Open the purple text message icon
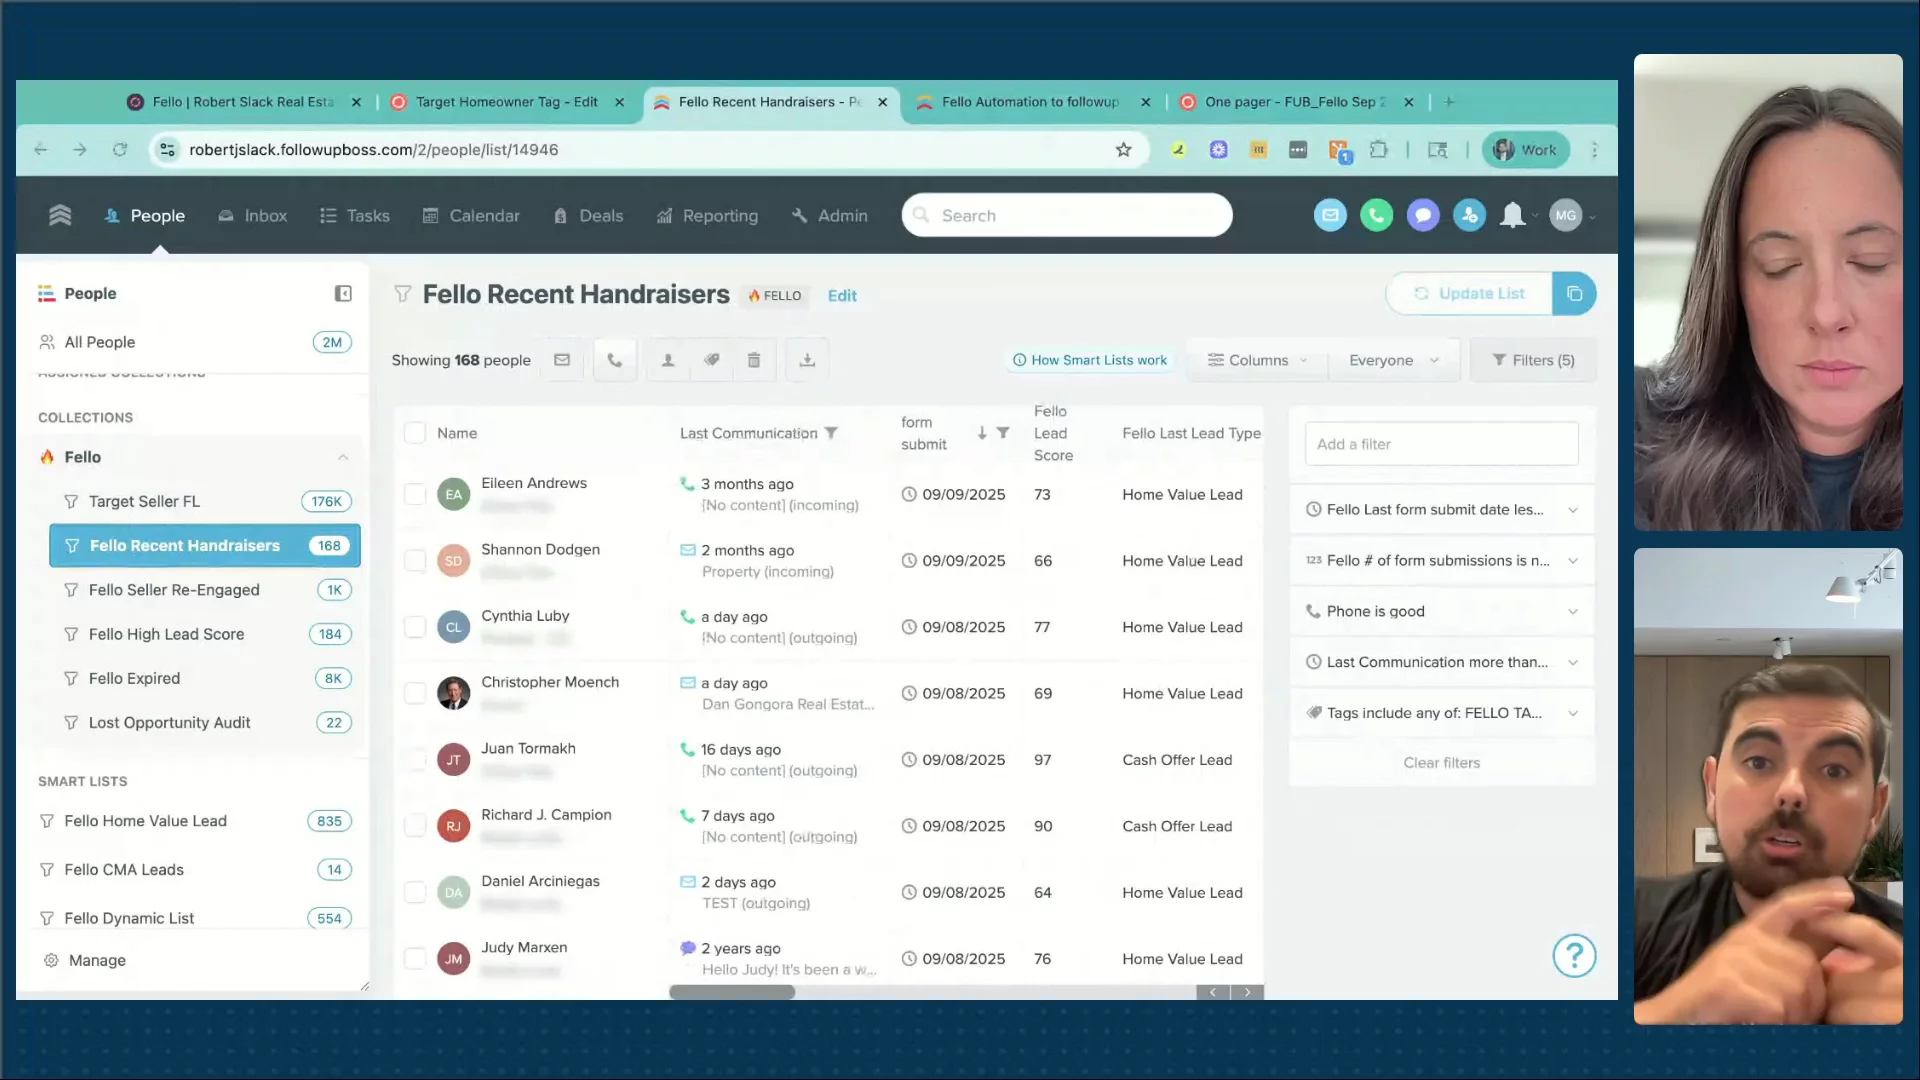The image size is (1920, 1080). [x=1423, y=215]
